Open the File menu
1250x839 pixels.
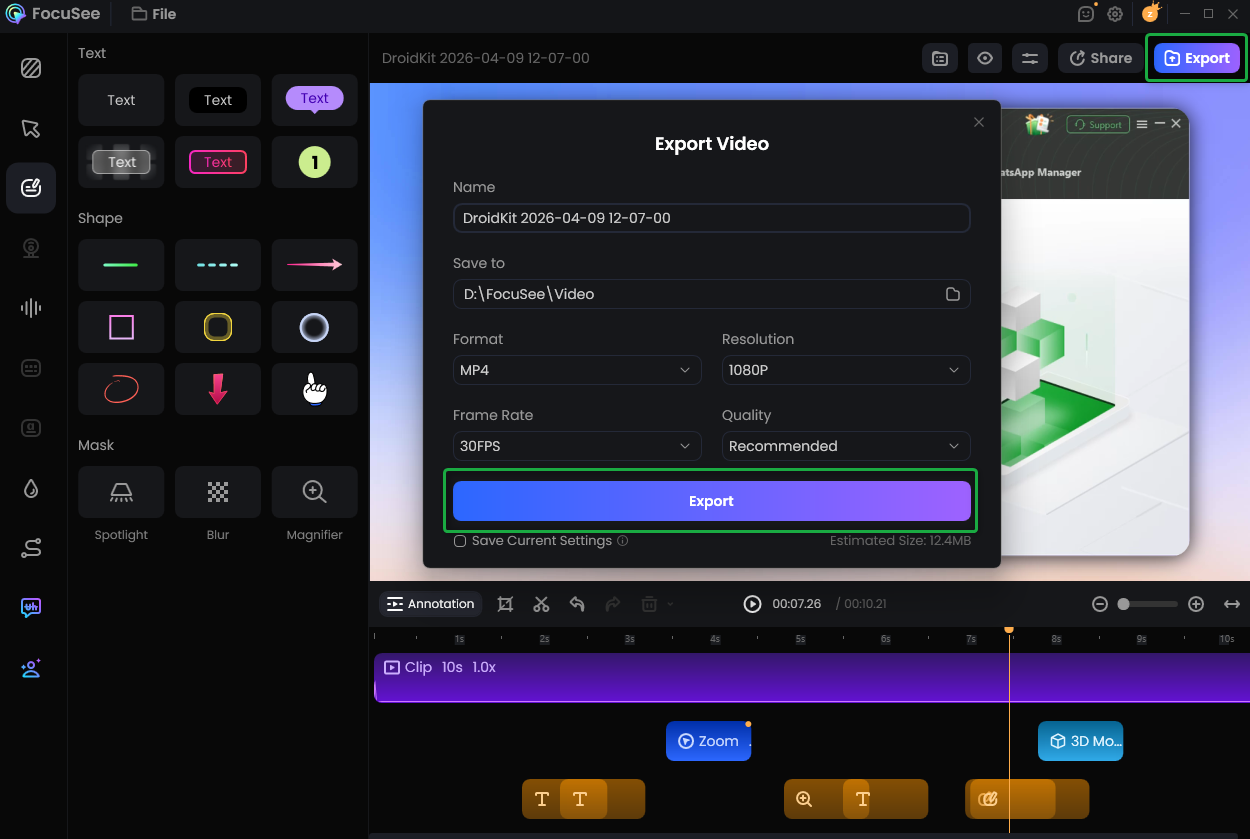coord(153,14)
